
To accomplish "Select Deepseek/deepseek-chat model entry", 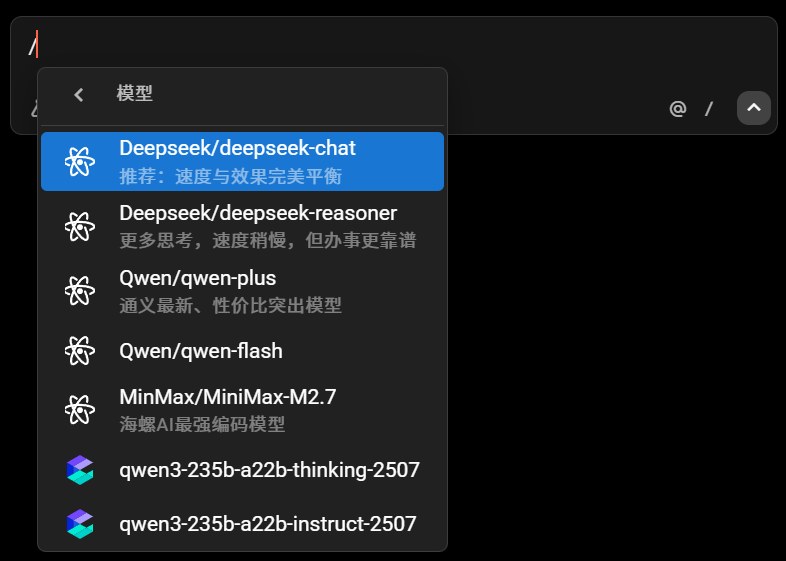I will tap(242, 161).
